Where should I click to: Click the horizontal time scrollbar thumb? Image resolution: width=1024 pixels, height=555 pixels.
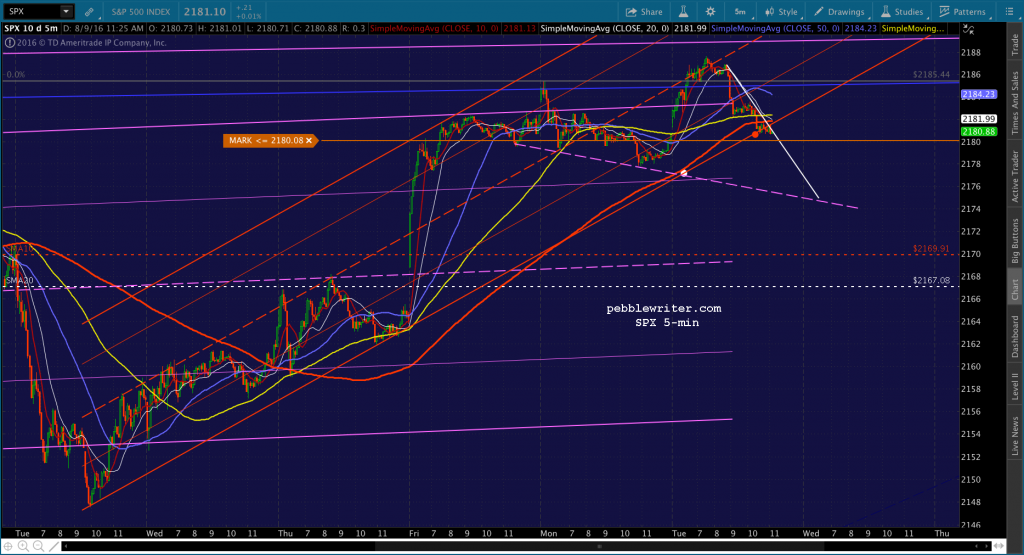(x=598, y=547)
